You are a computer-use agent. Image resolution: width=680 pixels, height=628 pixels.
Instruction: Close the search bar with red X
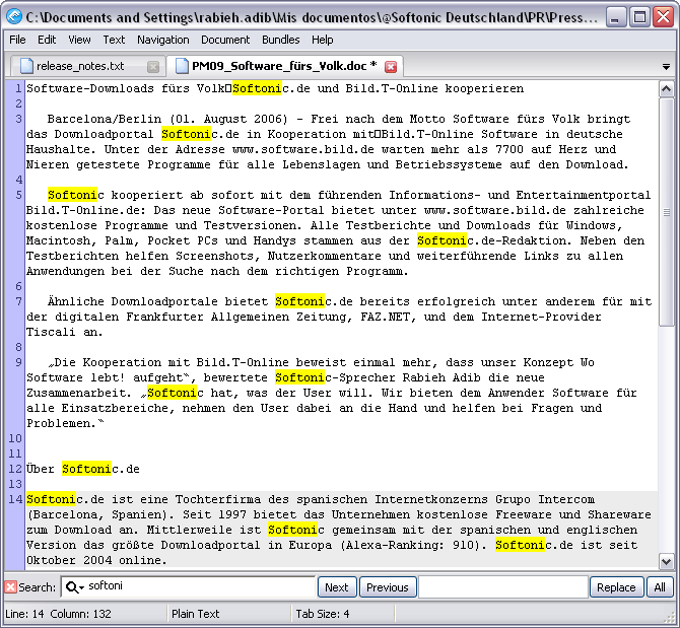tap(10, 587)
